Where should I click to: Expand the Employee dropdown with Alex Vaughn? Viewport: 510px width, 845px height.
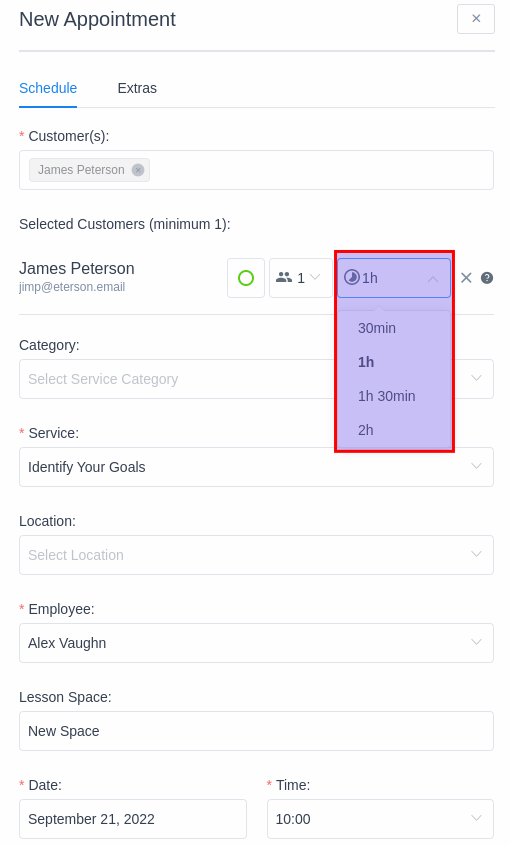[x=257, y=643]
